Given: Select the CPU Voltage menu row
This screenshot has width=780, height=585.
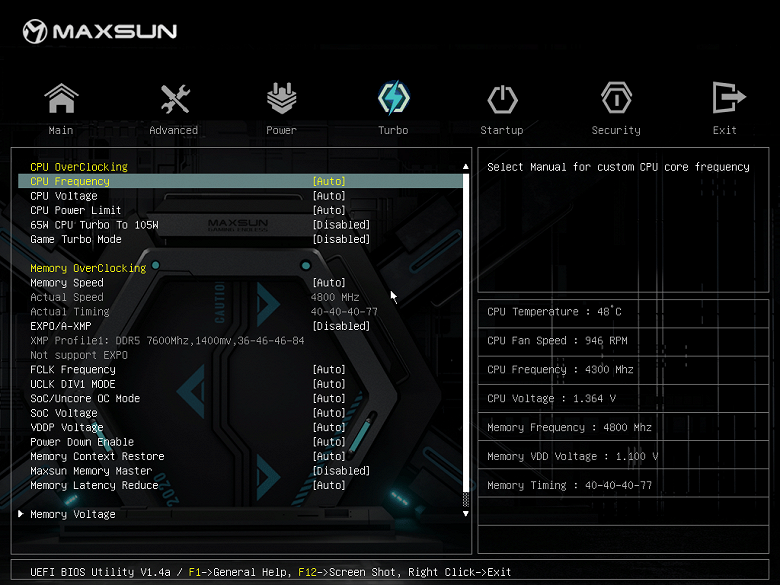Looking at the screenshot, I should tap(240, 196).
